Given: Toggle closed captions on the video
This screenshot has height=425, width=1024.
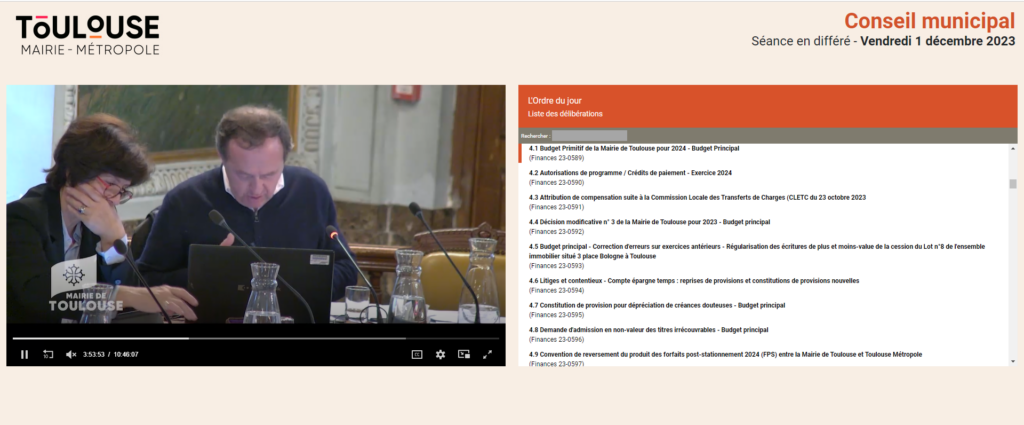Looking at the screenshot, I should [417, 354].
